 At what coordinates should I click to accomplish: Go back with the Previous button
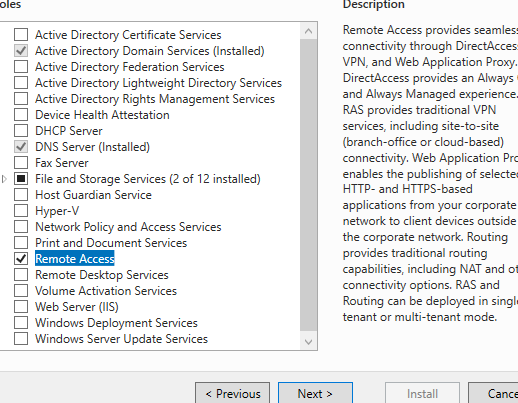[x=233, y=394]
